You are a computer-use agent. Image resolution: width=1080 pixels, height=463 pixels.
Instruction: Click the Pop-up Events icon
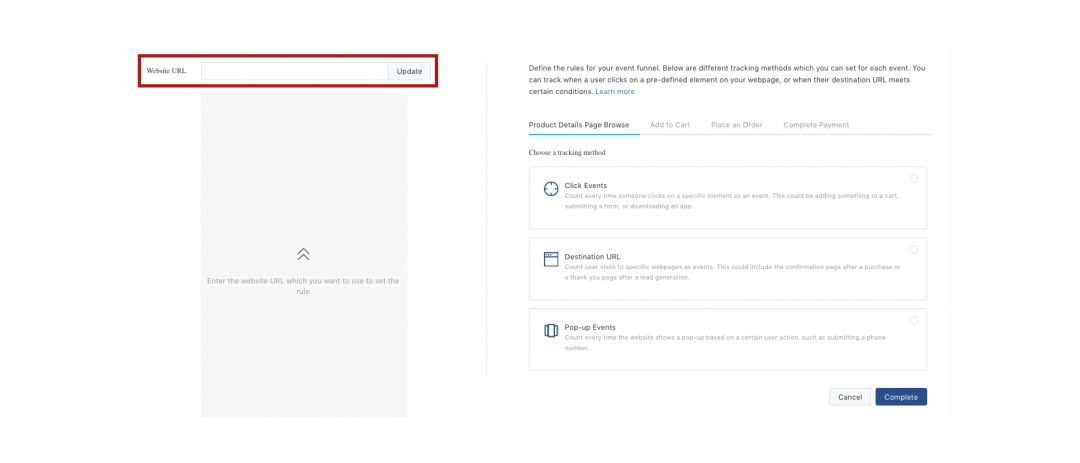tap(551, 330)
